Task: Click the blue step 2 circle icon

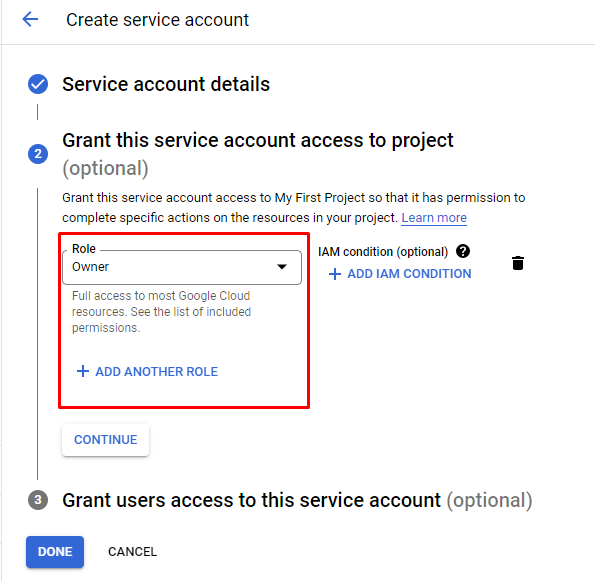Action: [38, 154]
